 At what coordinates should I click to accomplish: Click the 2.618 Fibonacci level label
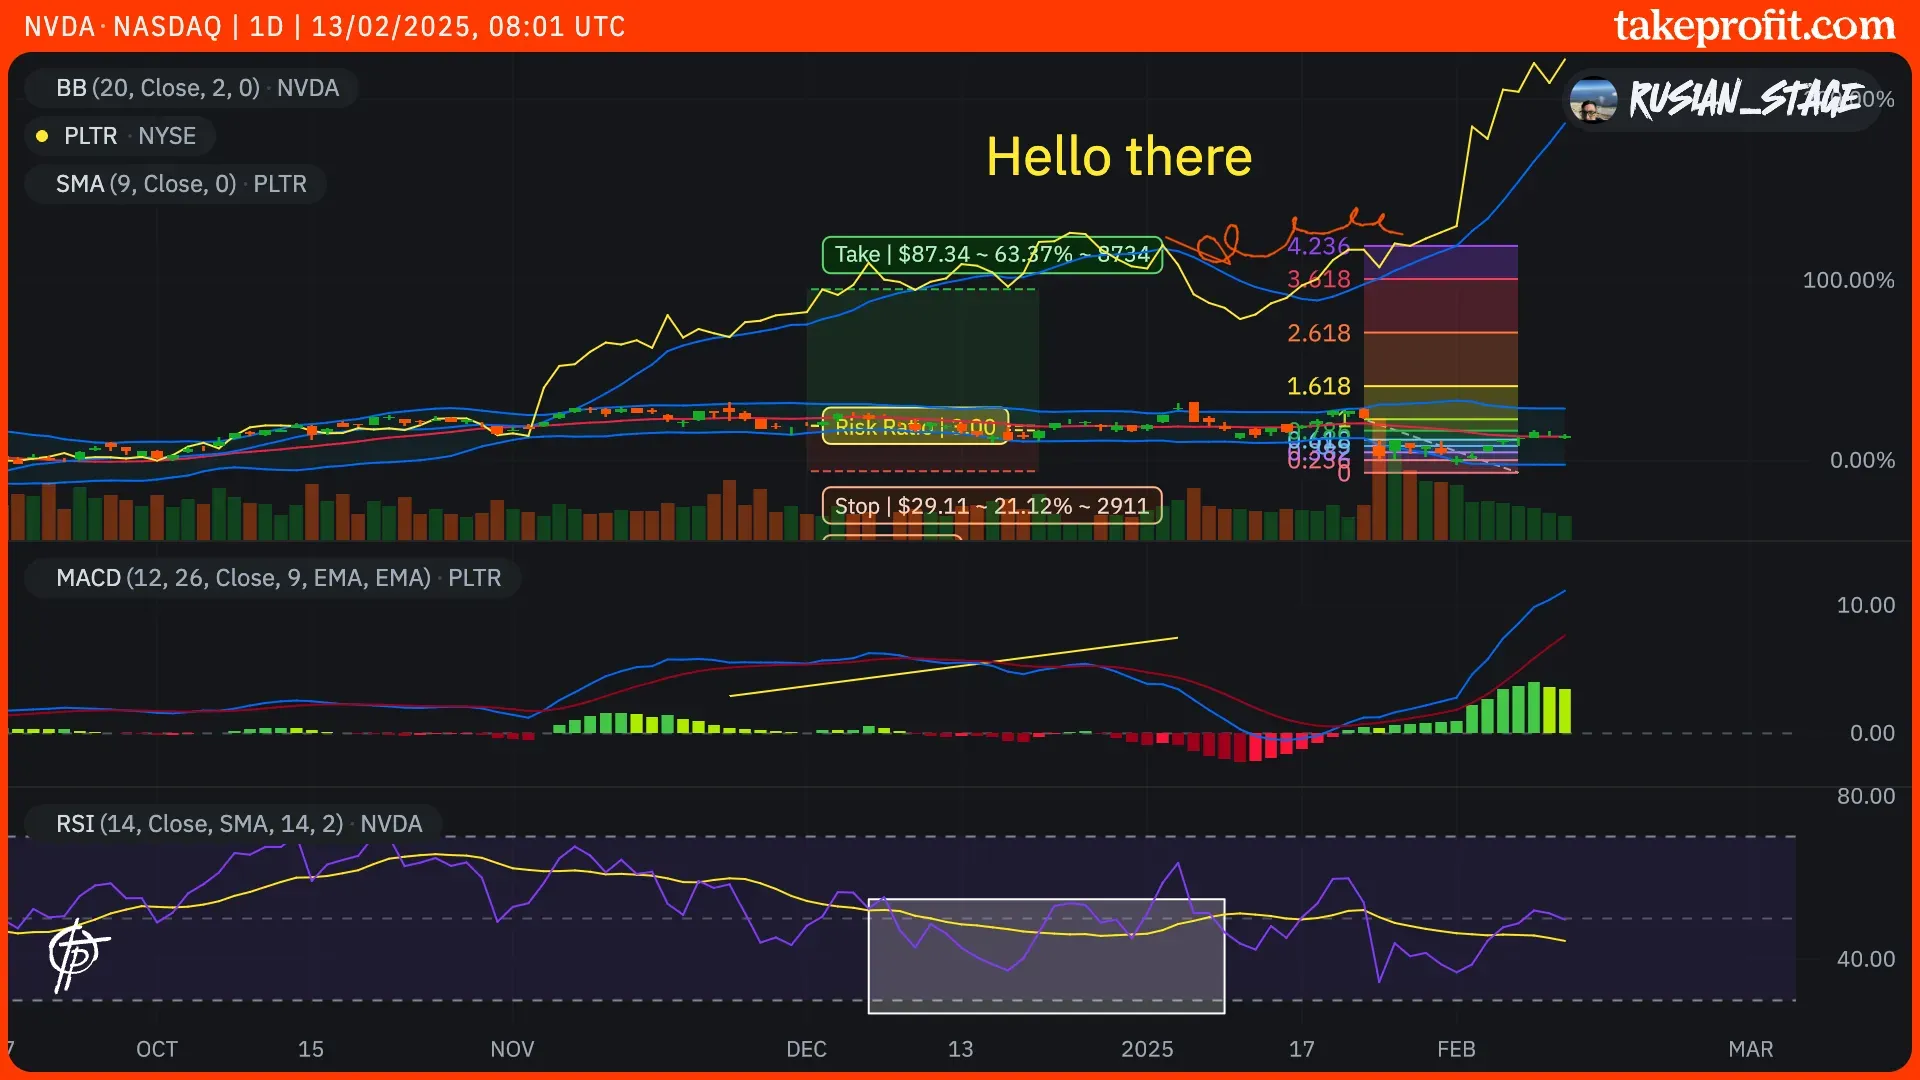(x=1318, y=333)
